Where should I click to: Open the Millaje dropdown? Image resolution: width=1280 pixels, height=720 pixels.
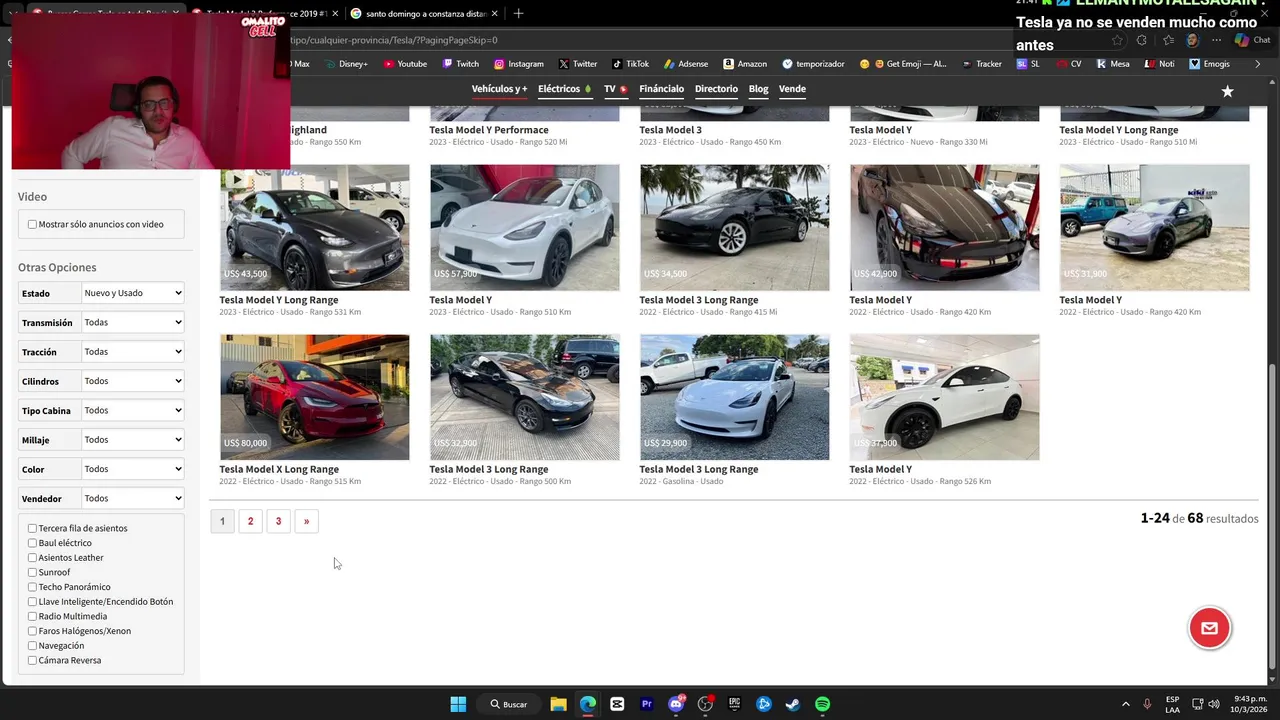click(133, 440)
